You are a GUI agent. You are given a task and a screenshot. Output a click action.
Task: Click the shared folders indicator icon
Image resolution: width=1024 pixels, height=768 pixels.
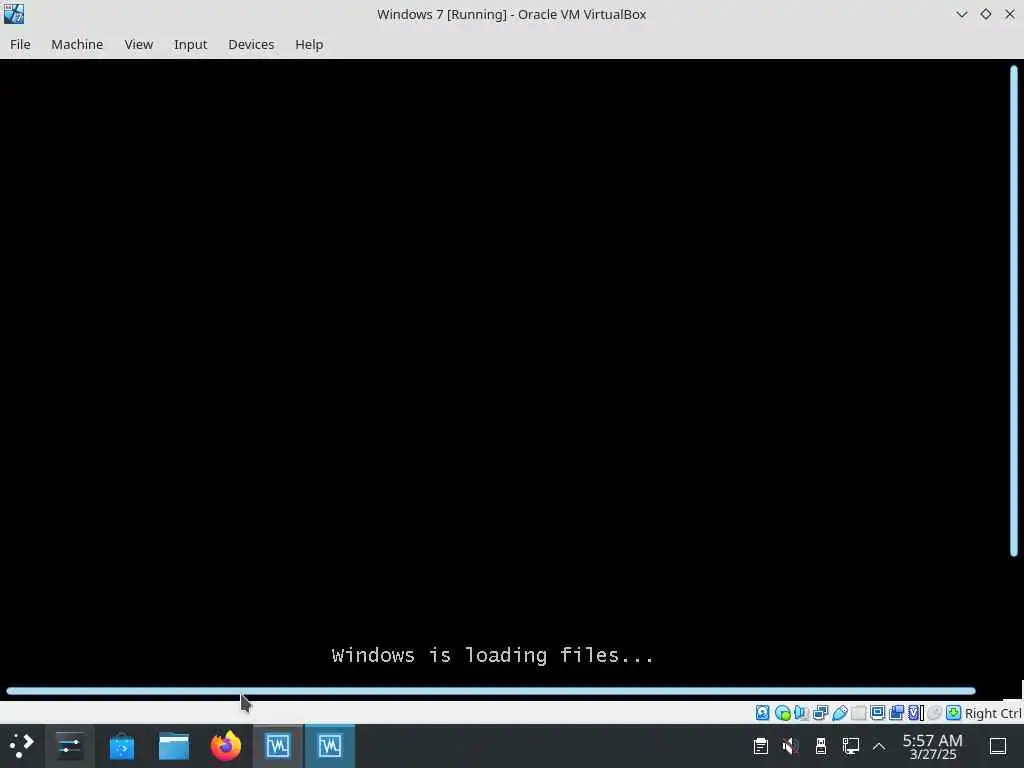[x=859, y=712]
